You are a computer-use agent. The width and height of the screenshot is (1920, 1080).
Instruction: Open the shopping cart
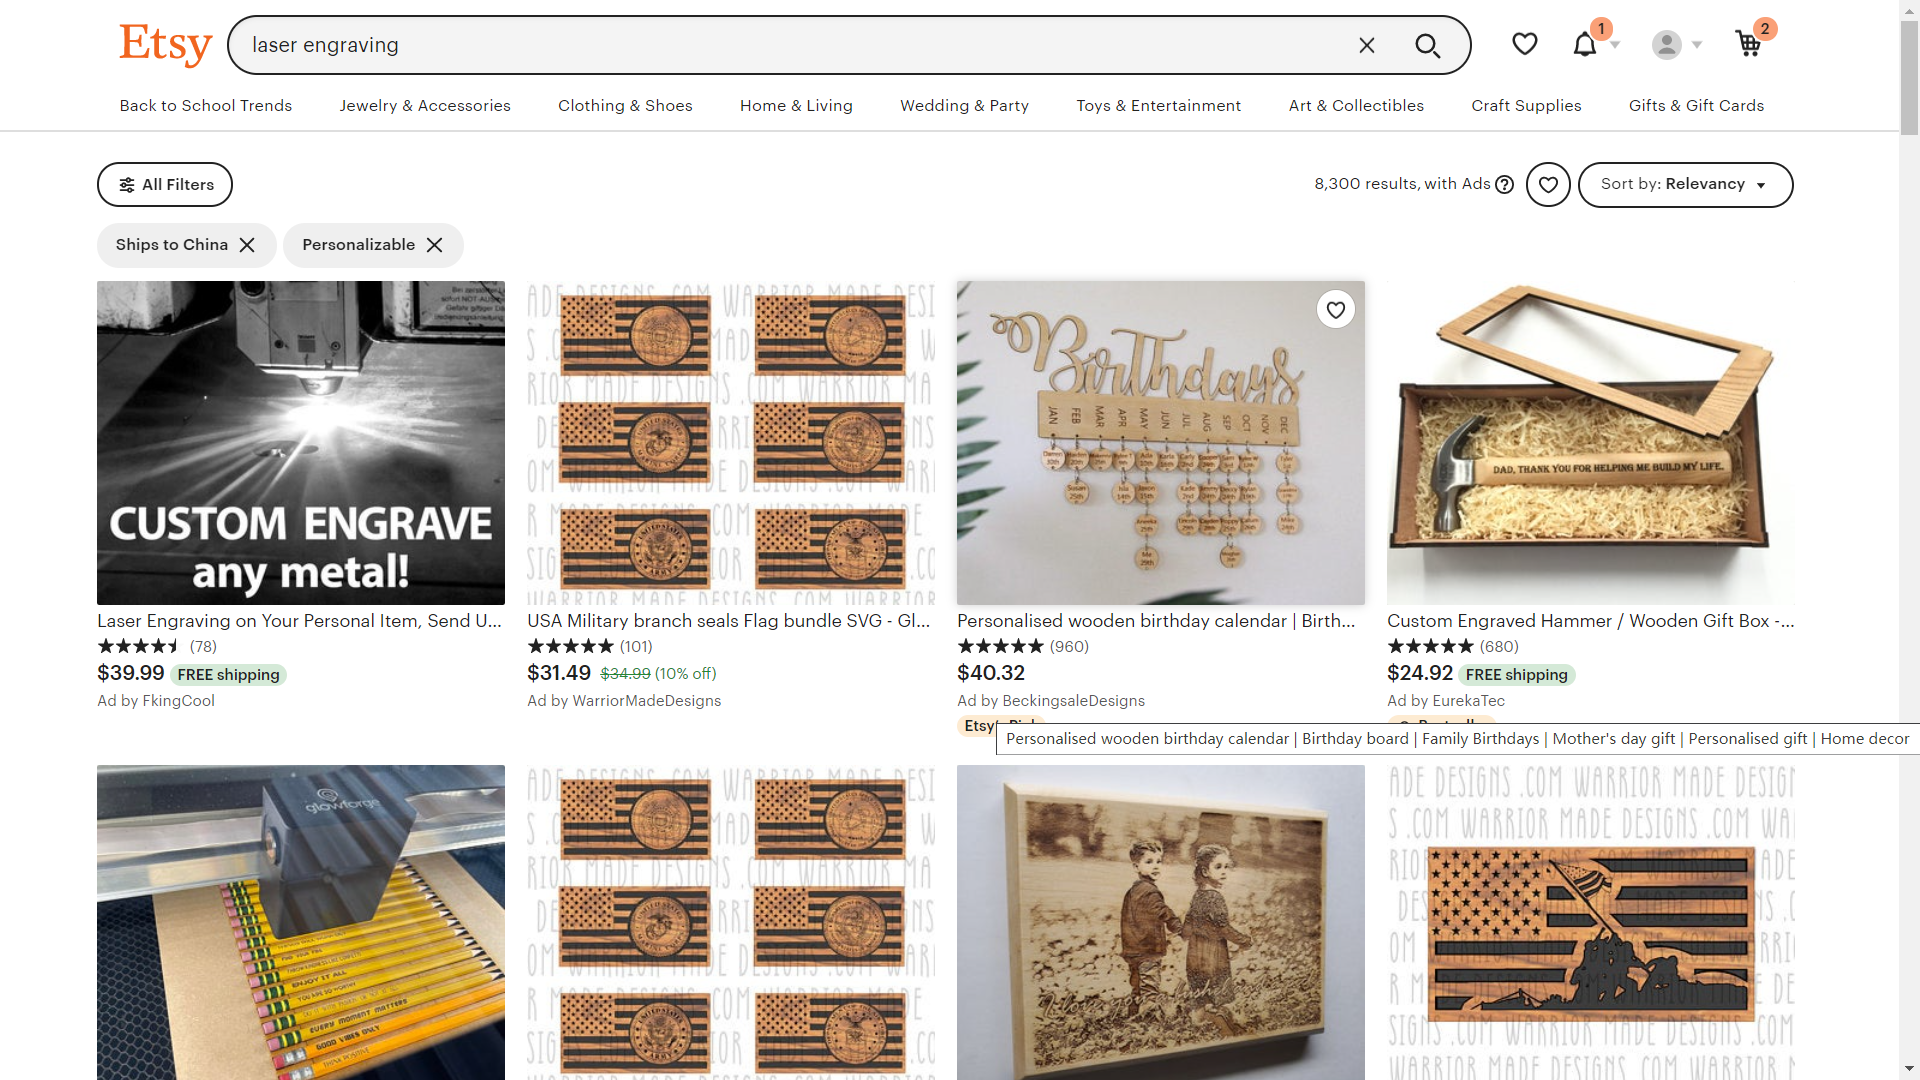[1749, 44]
